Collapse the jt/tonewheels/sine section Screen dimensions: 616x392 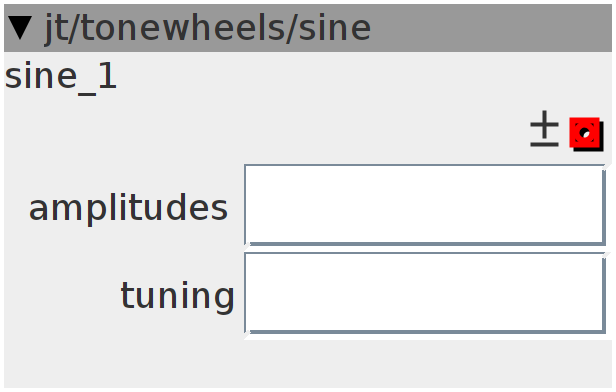(20, 28)
